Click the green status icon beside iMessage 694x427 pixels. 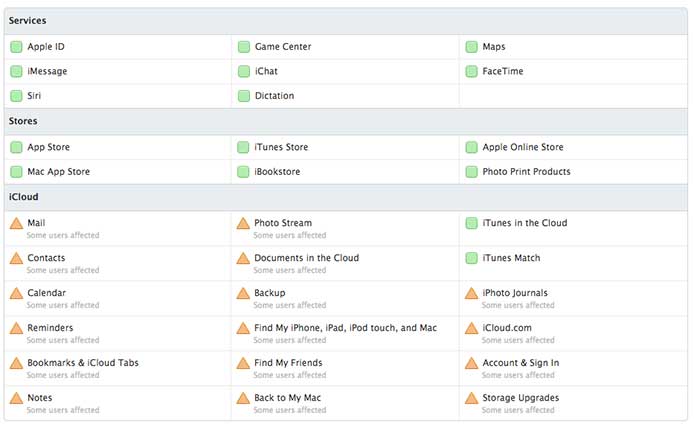click(16, 71)
